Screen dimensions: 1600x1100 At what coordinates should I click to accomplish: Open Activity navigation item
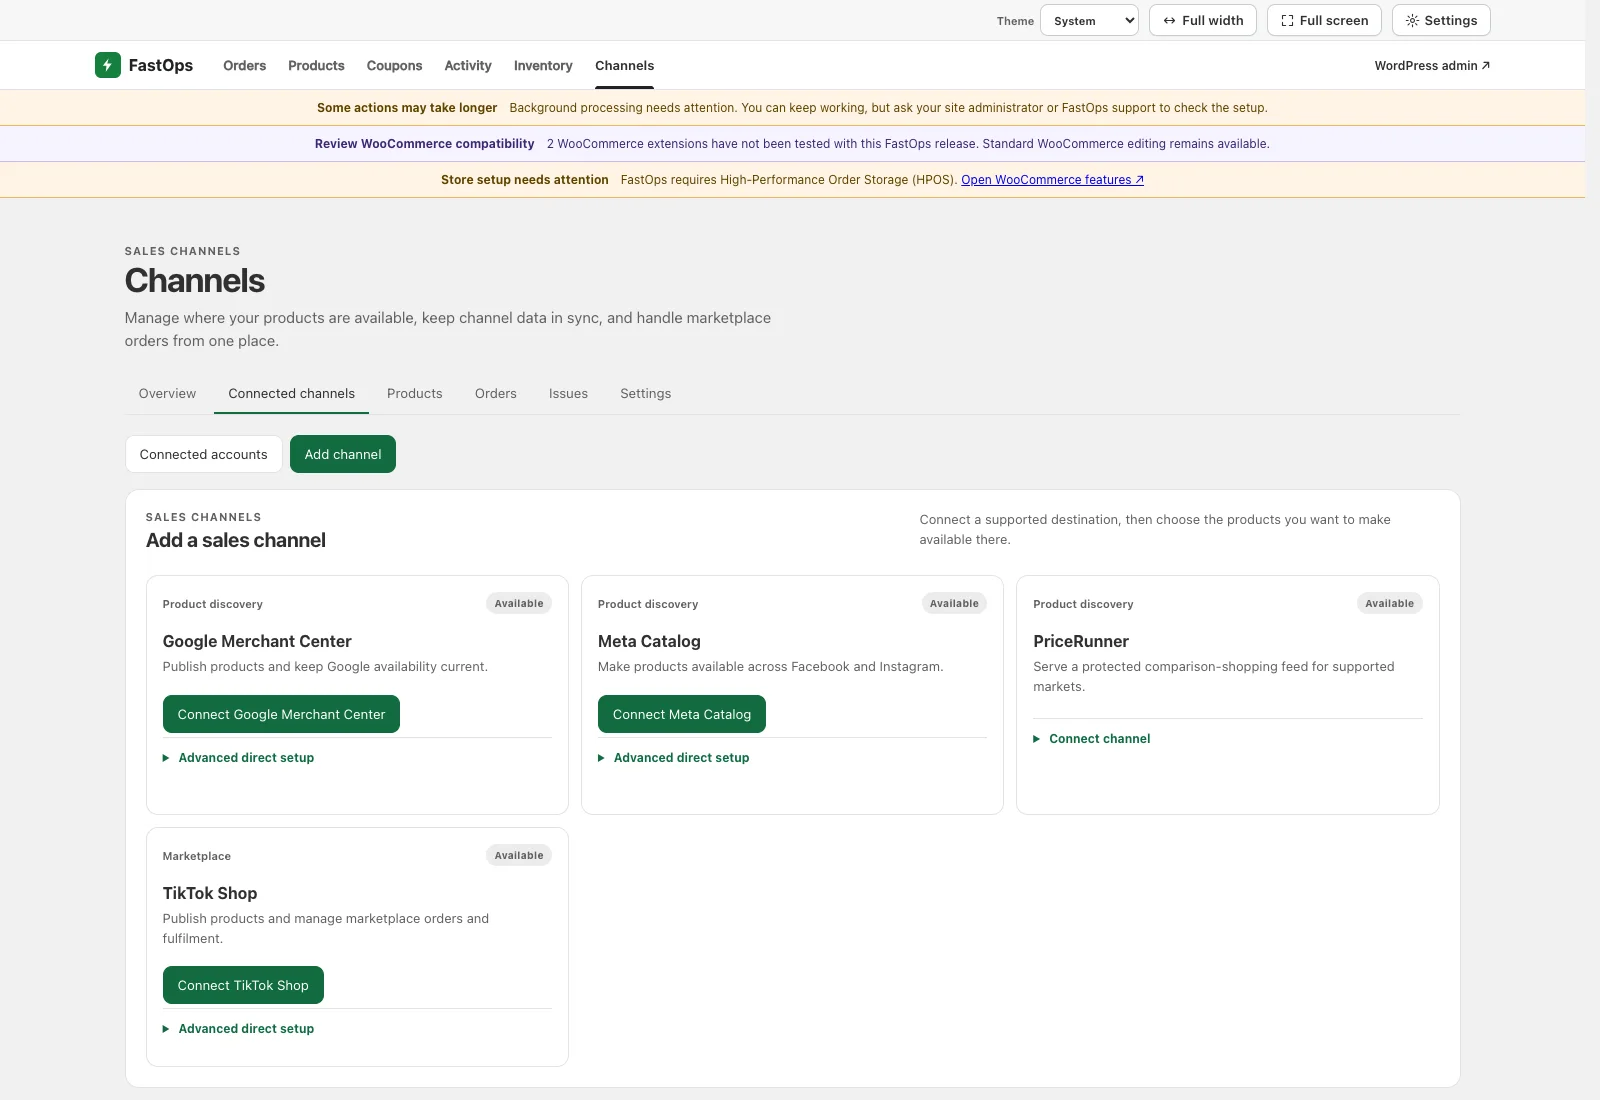click(x=468, y=66)
